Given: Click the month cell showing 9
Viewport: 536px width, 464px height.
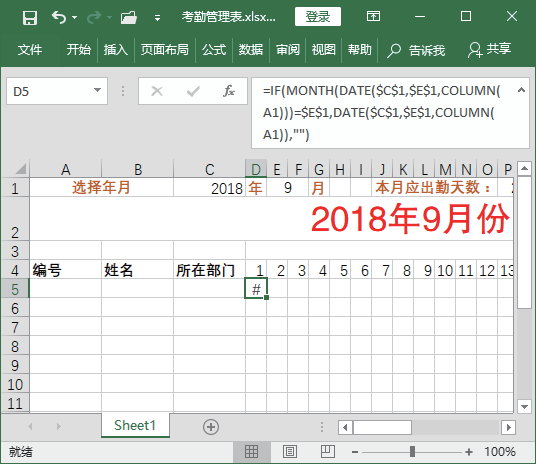Looking at the screenshot, I should coord(288,188).
